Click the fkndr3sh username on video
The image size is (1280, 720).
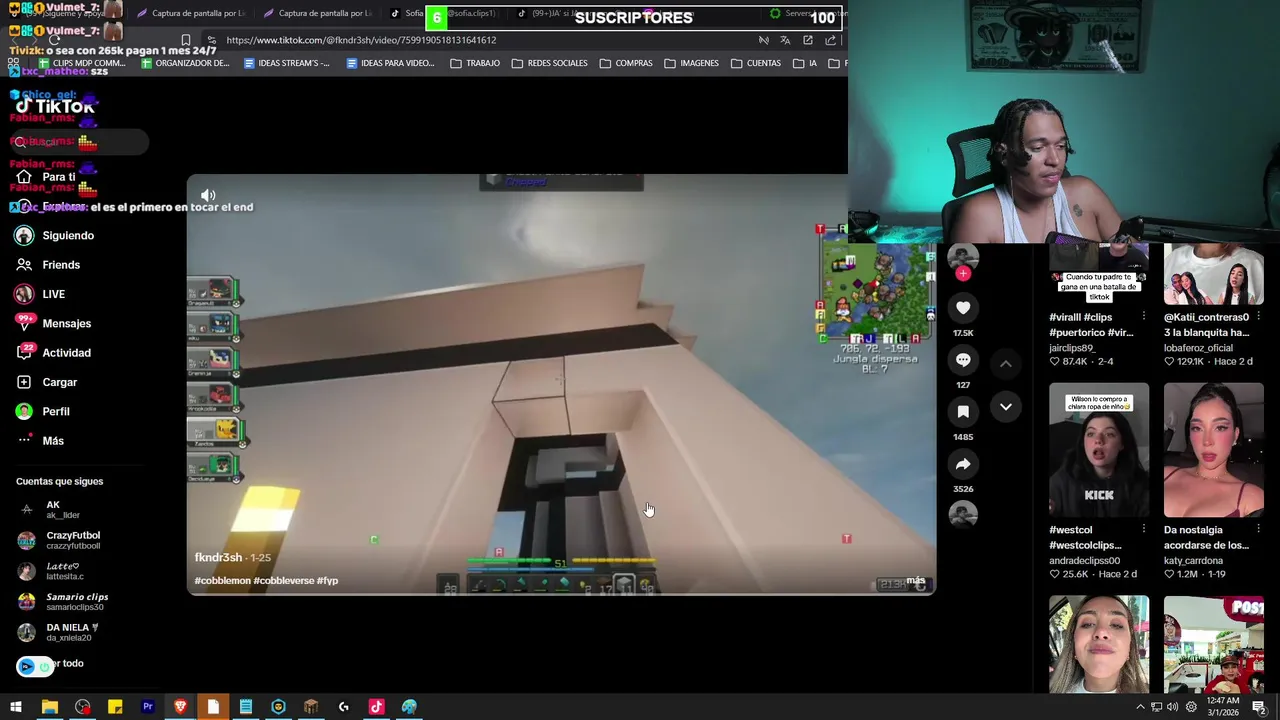coord(218,558)
